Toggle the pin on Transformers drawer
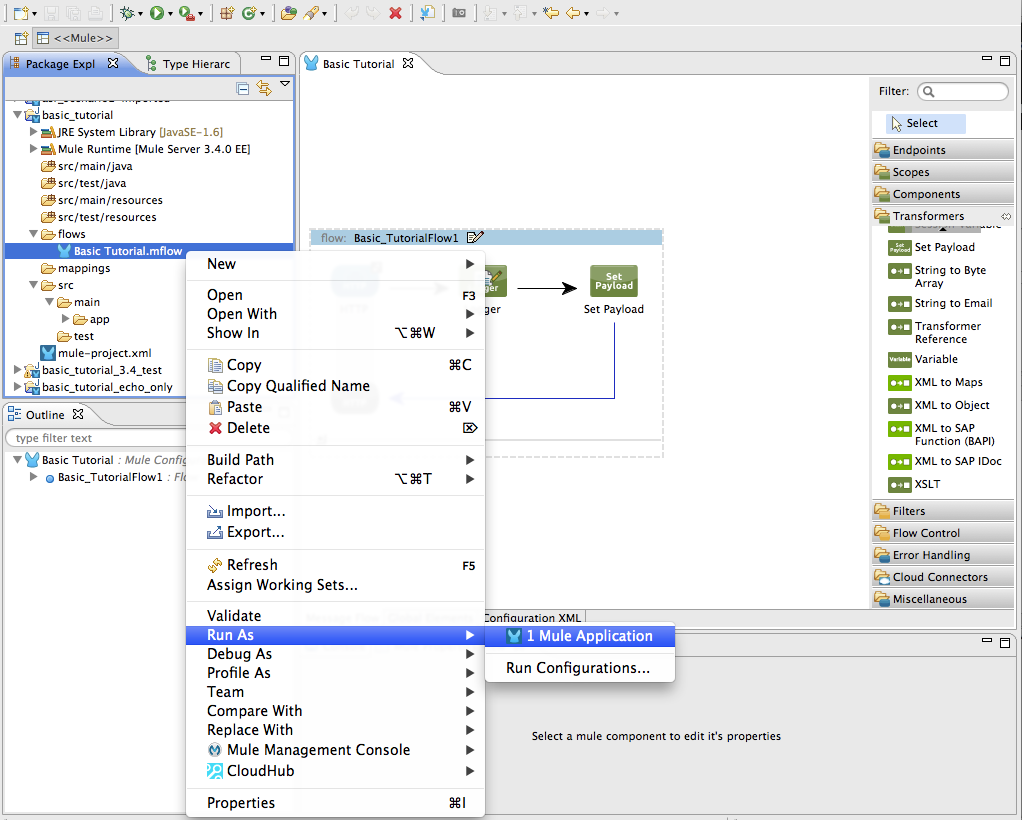 coord(1006,216)
